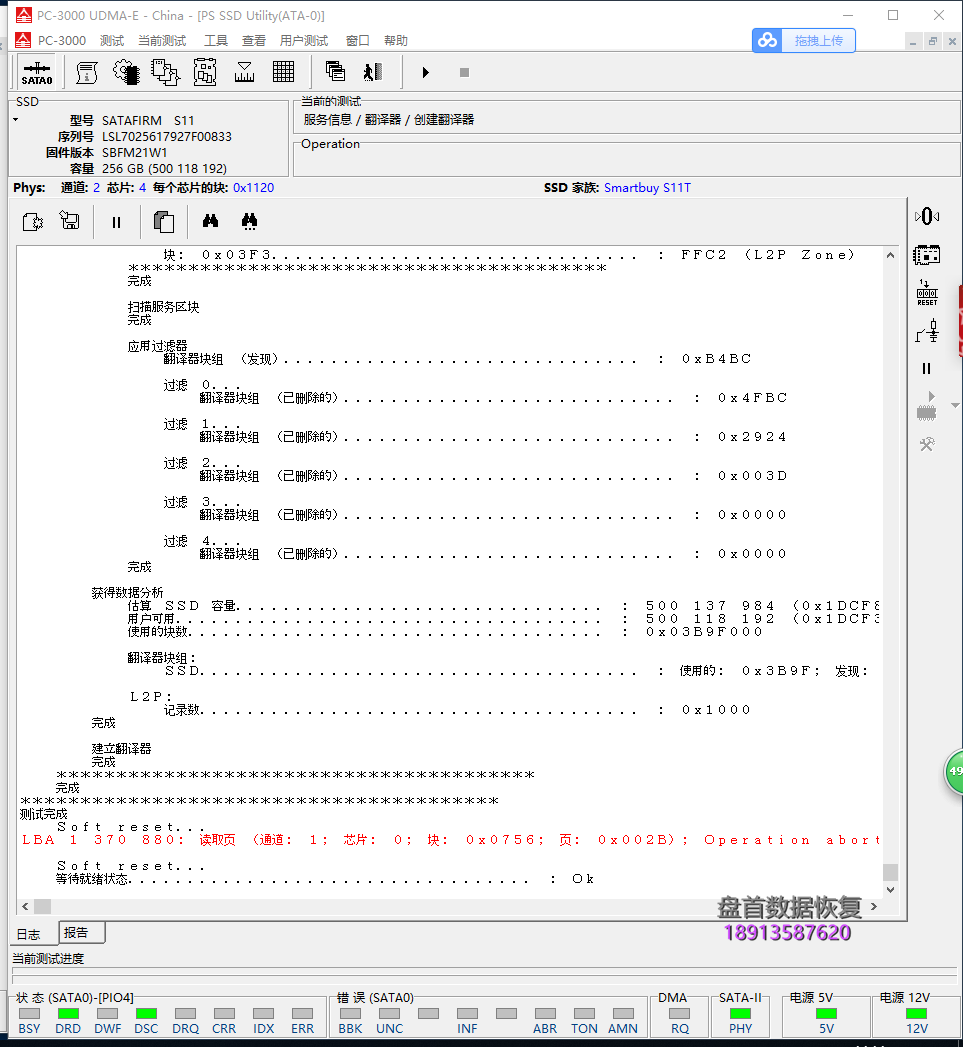Click the SATA0 port selector icon

pos(37,72)
